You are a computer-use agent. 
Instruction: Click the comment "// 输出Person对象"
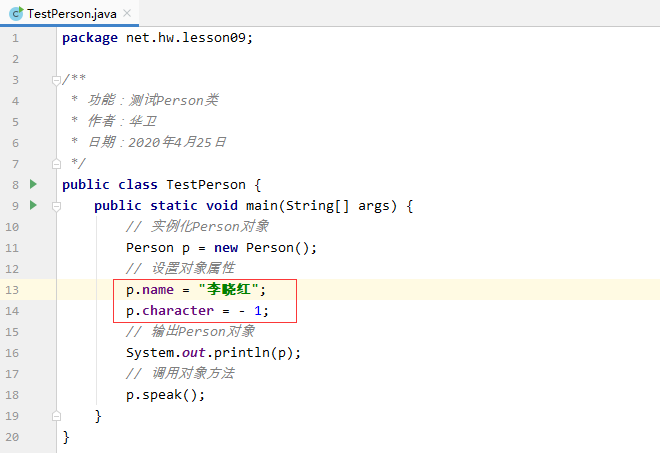click(191, 331)
